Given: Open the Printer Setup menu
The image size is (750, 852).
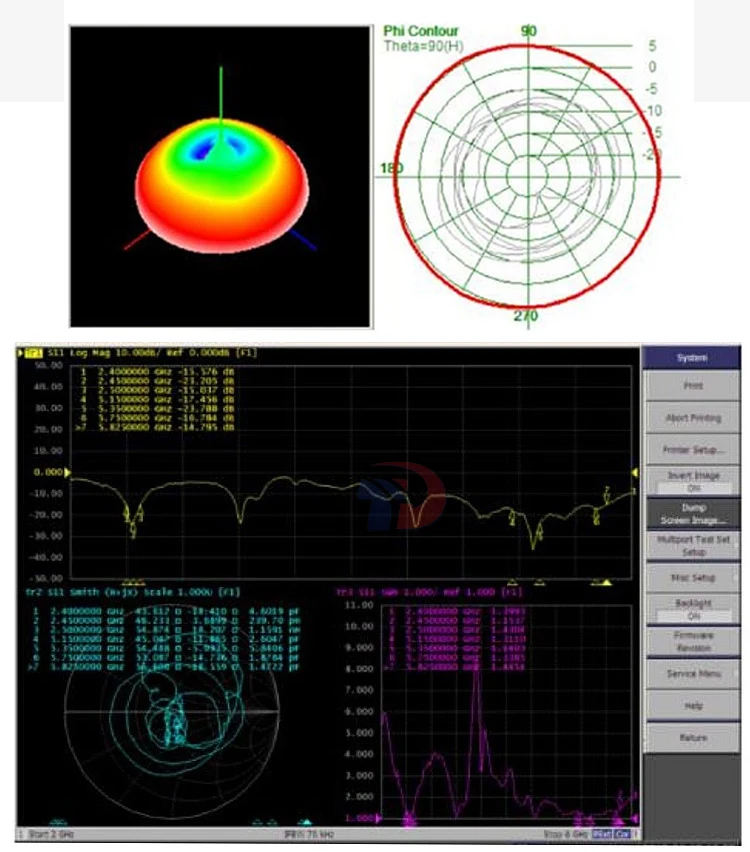Looking at the screenshot, I should (x=692, y=449).
